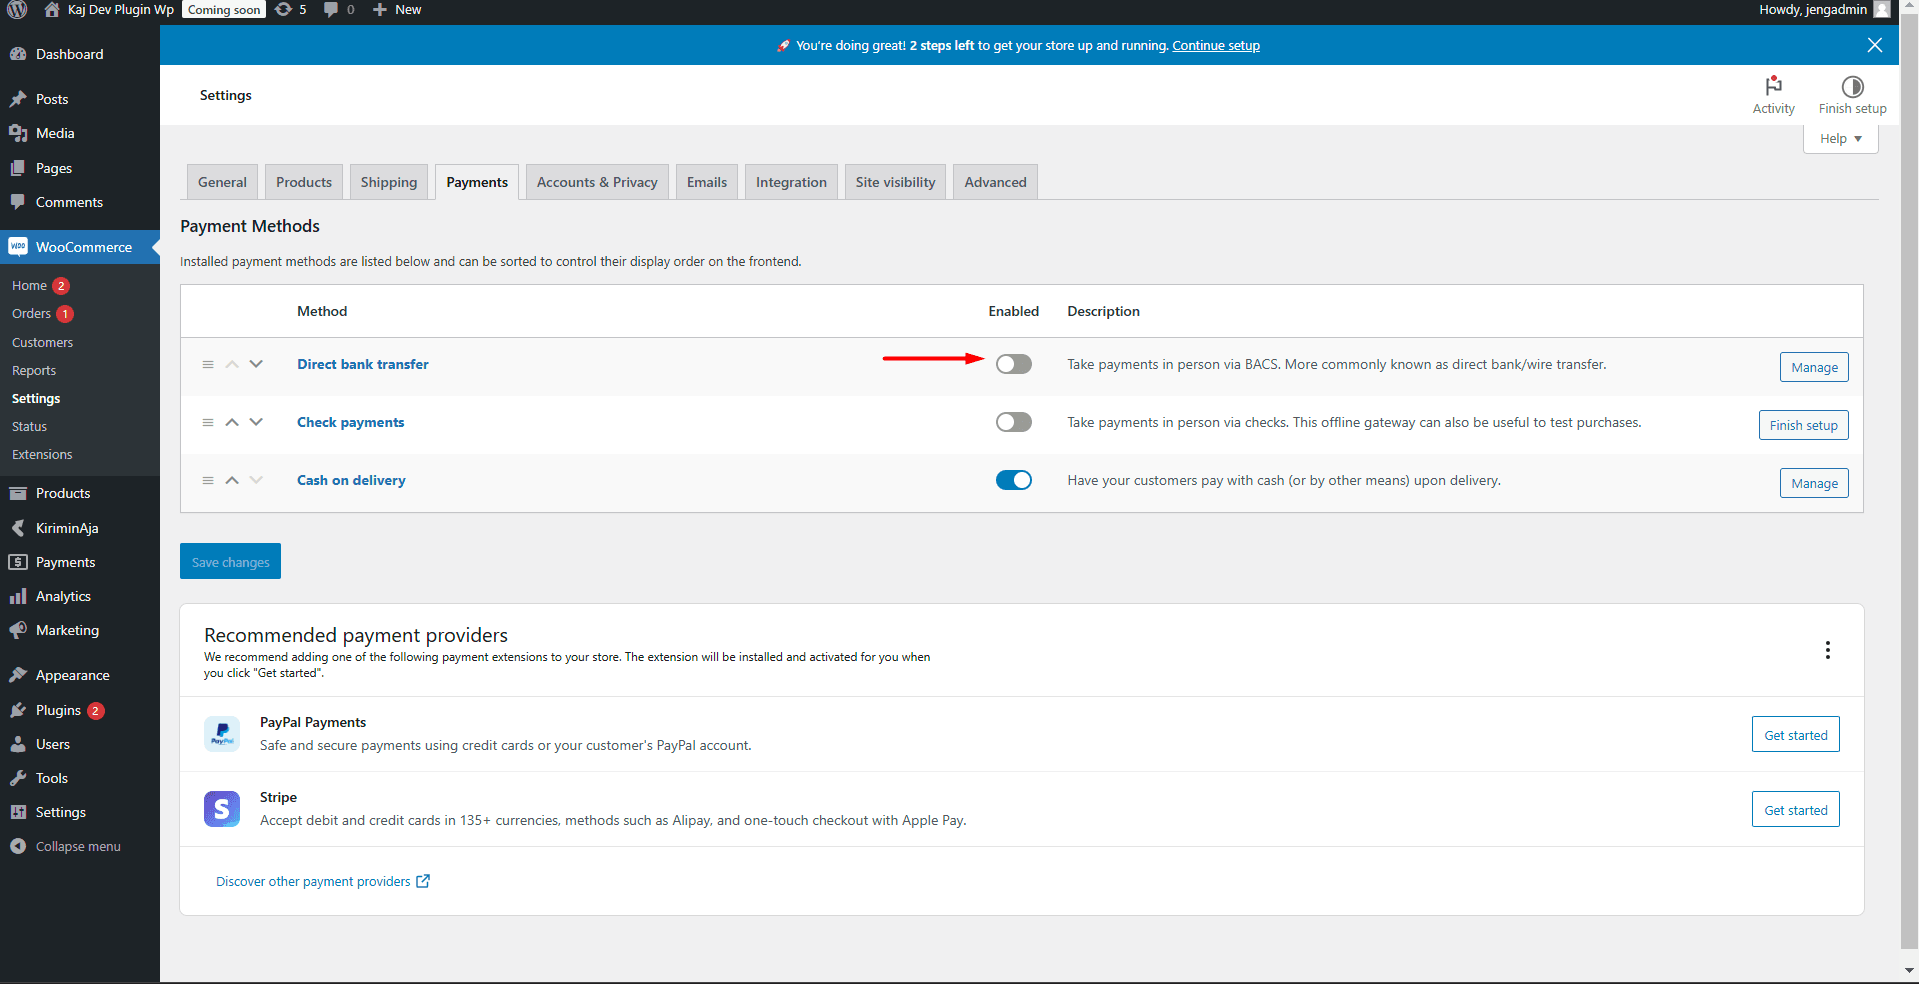
Task: Open the Help dropdown
Action: (1839, 138)
